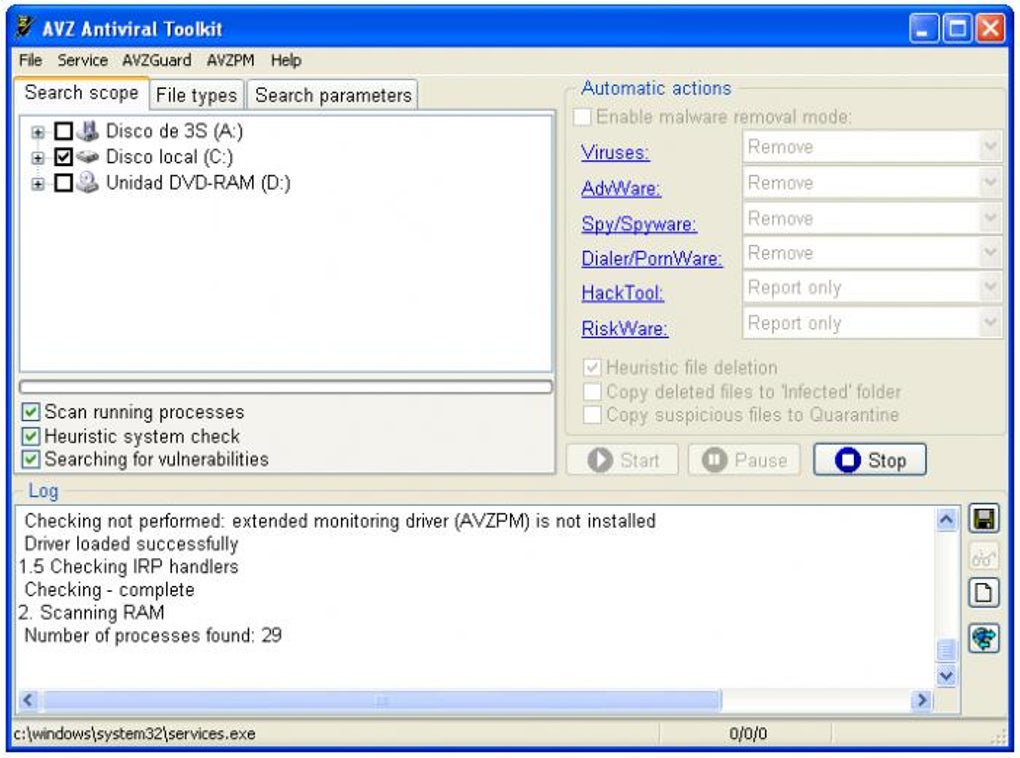Click the log vertical scrollbar thumb
The image size is (1020, 758).
tap(946, 650)
